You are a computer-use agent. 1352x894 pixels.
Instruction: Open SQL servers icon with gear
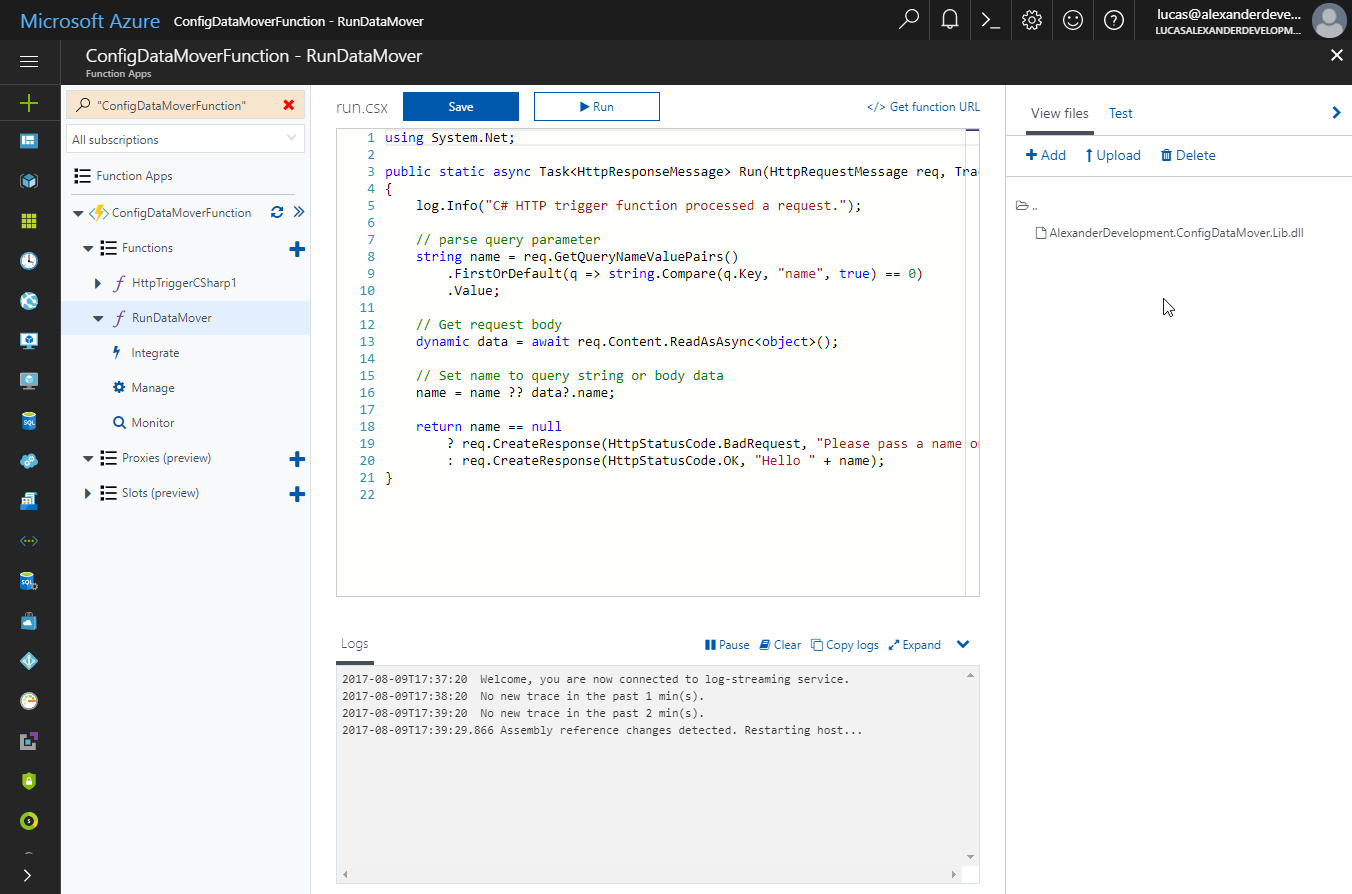point(29,581)
